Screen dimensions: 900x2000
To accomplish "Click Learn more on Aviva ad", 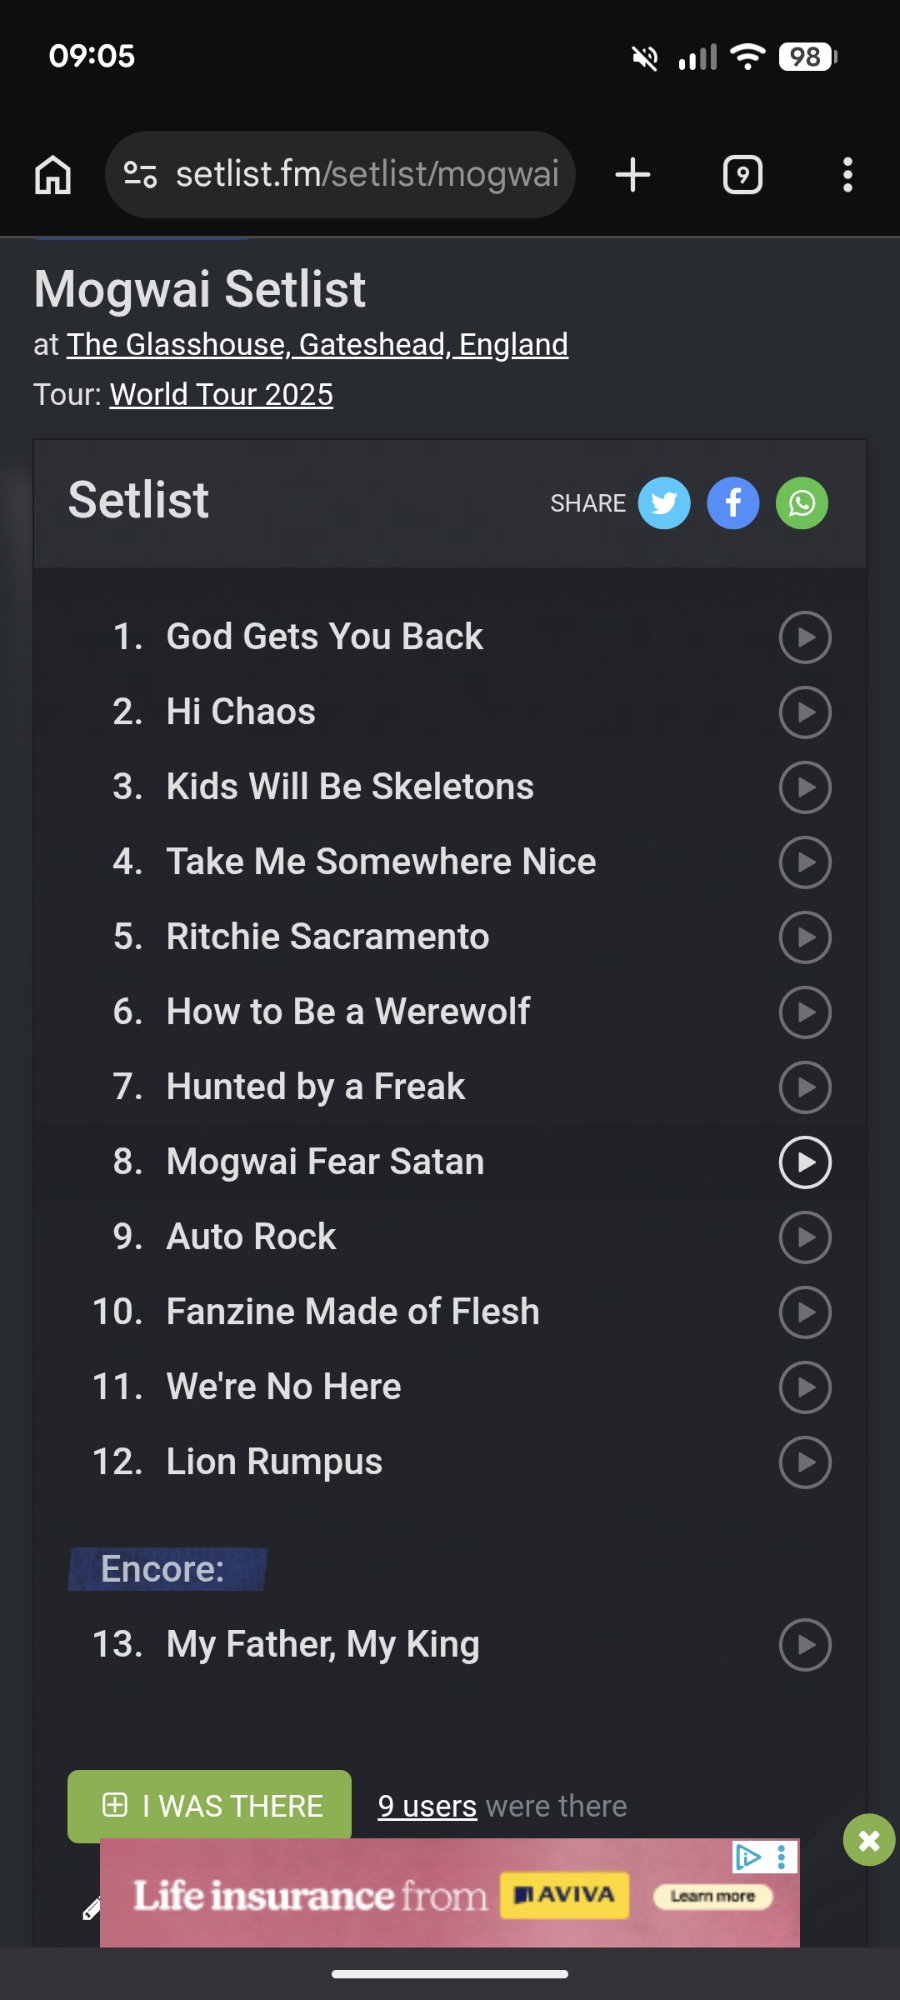I will [x=712, y=1896].
